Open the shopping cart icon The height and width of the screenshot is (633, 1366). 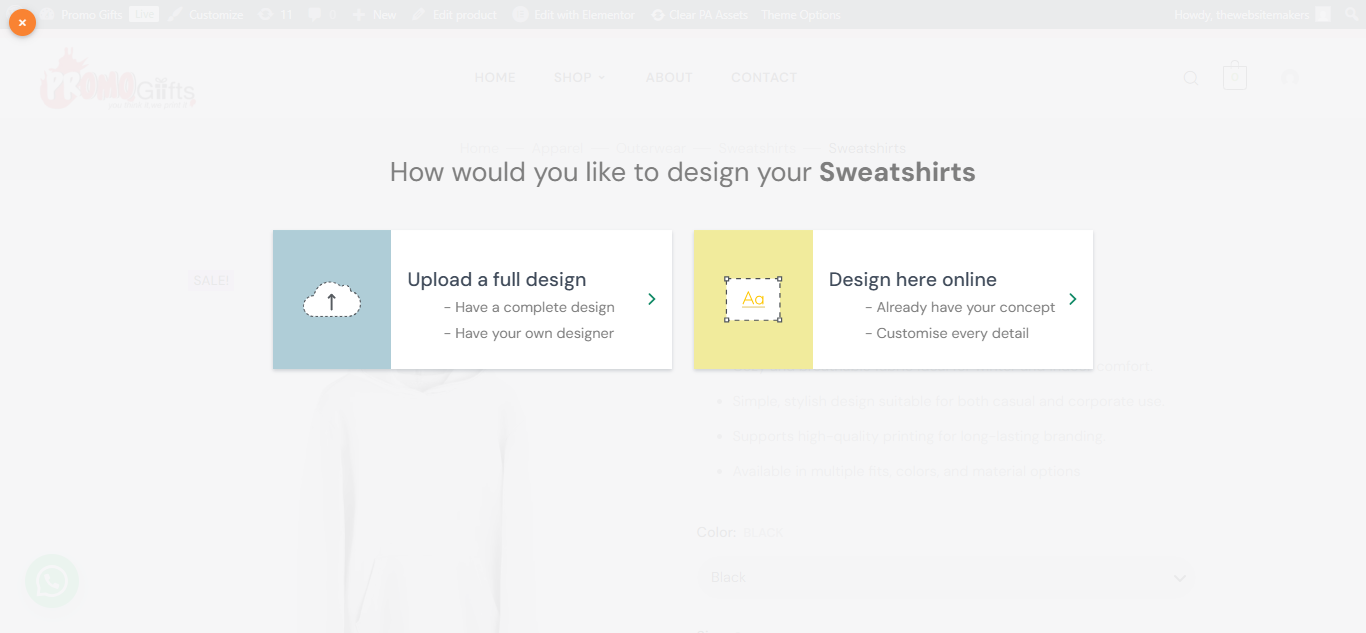coord(1234,78)
